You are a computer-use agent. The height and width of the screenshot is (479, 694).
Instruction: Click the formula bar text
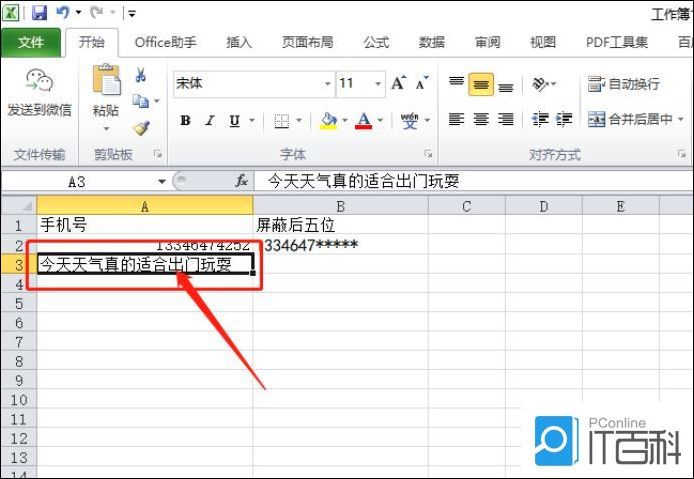[364, 181]
